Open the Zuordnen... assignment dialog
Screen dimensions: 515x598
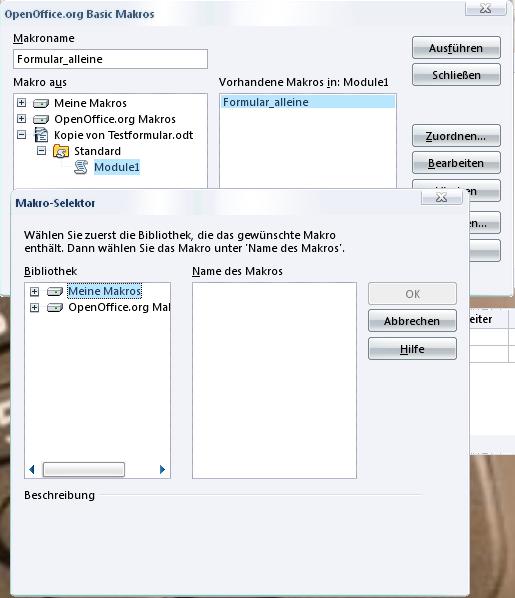[456, 136]
